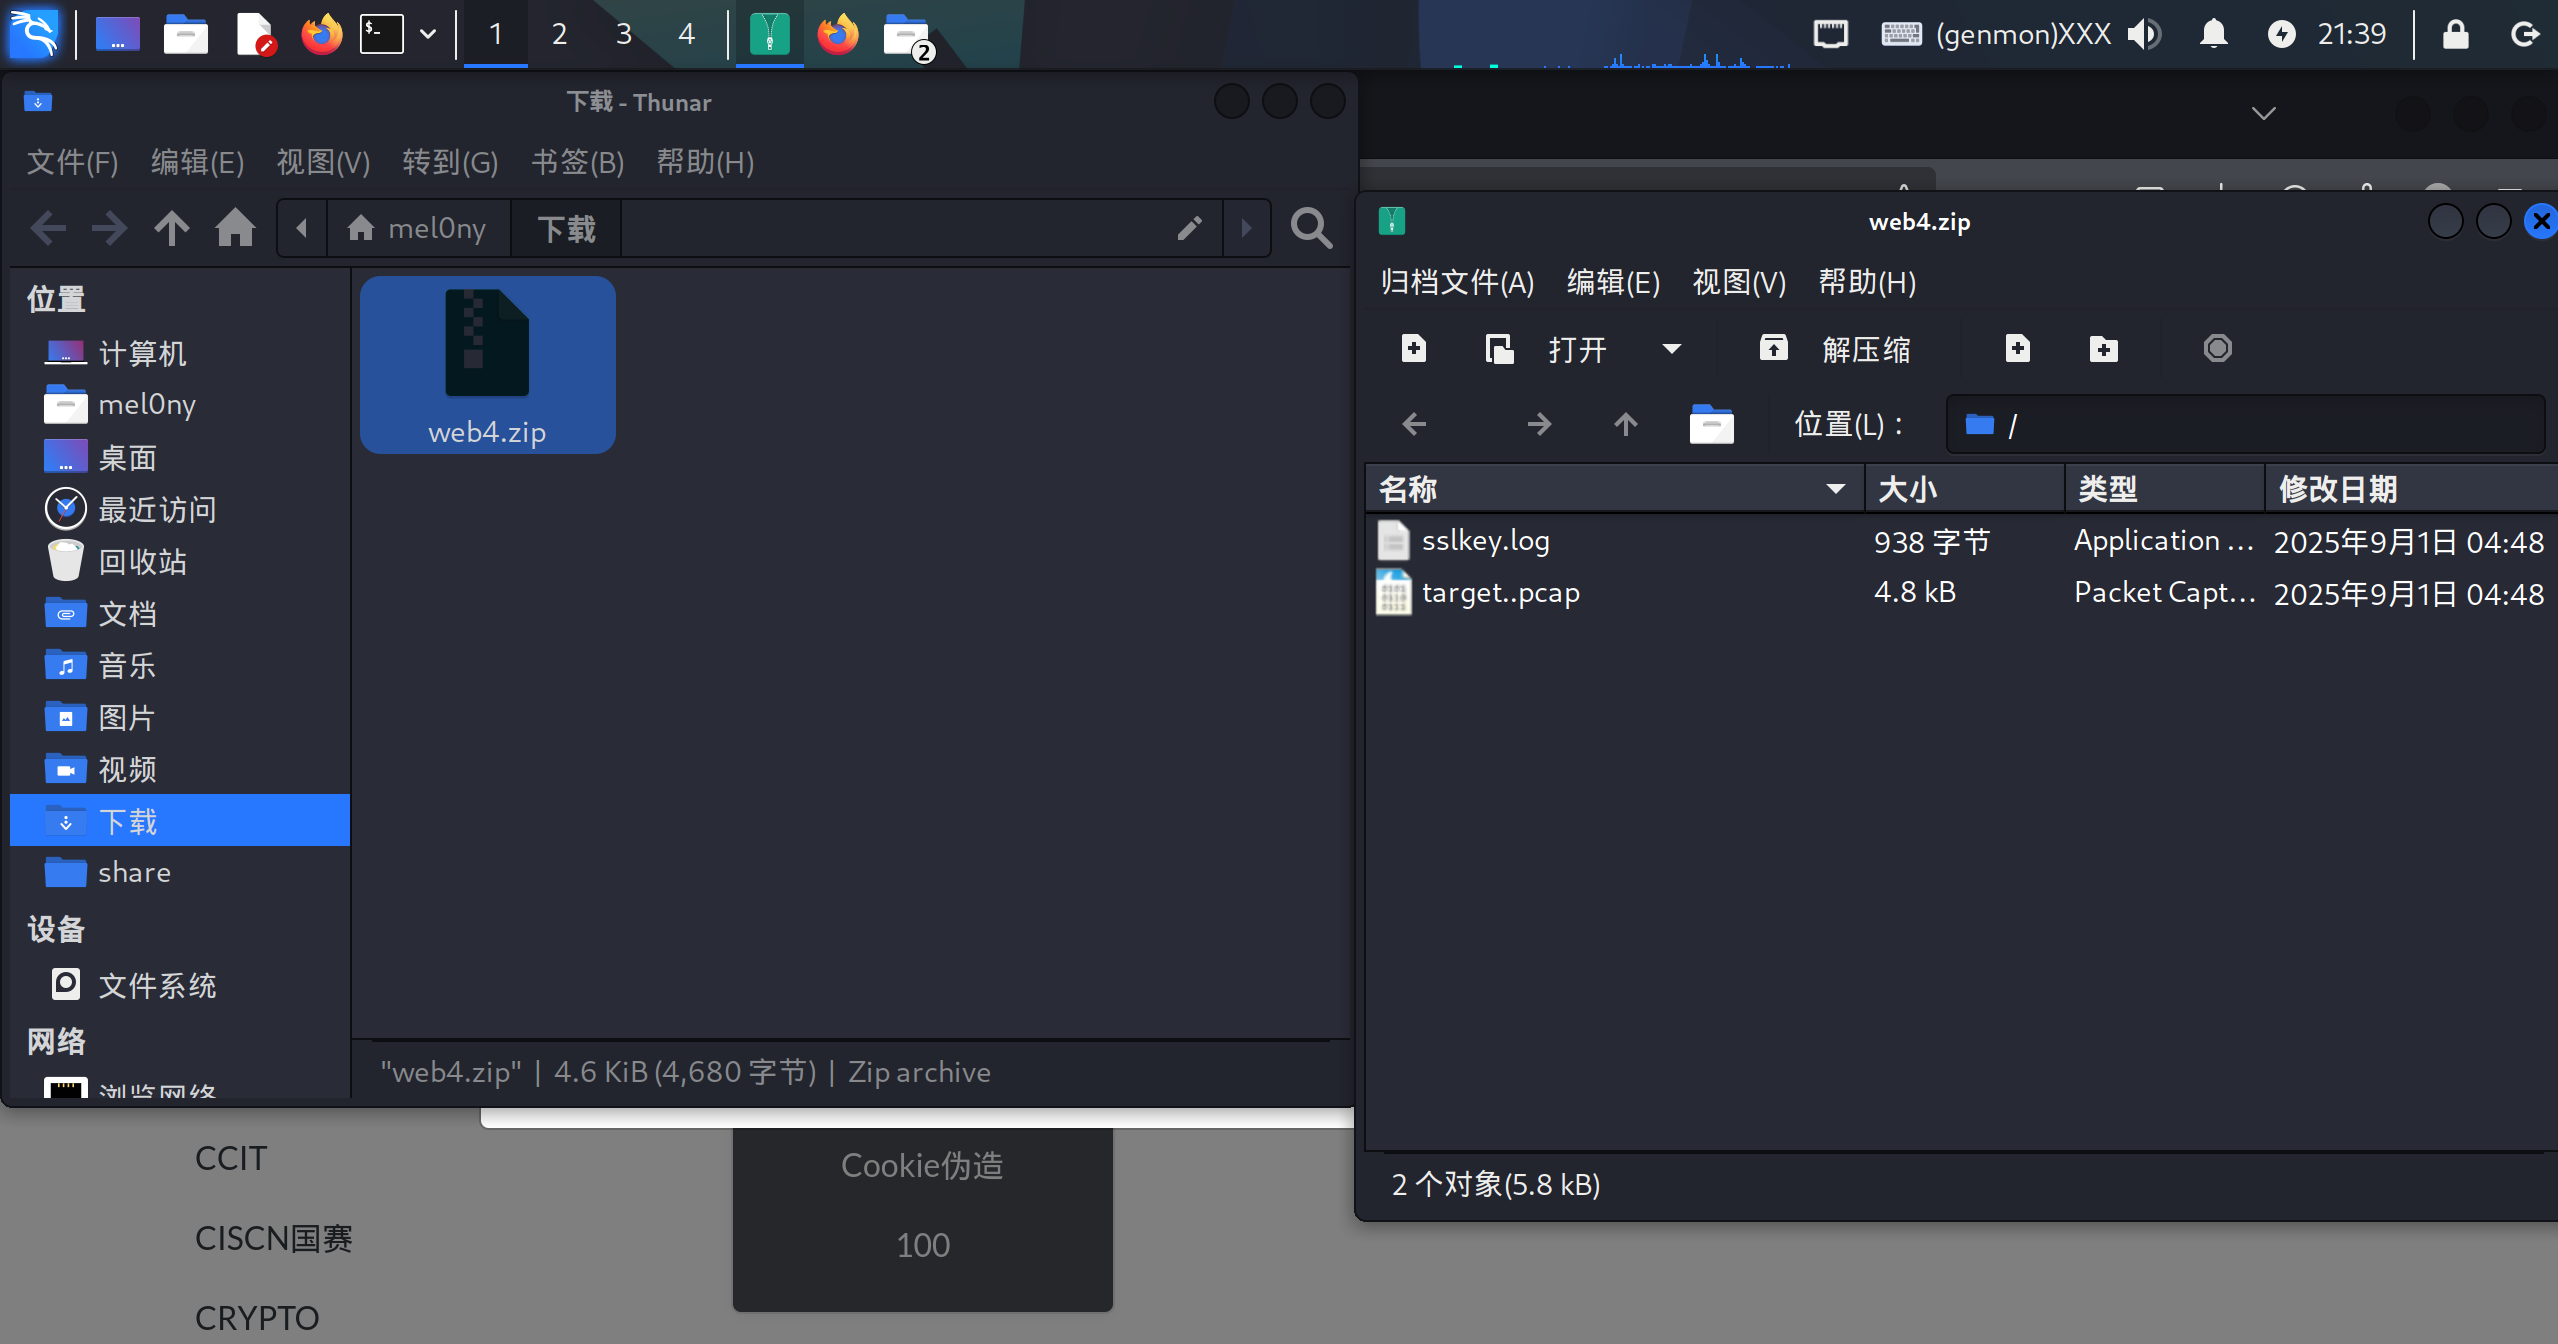Image resolution: width=2558 pixels, height=1344 pixels.
Task: Click the mel0ny path bar button
Action: (x=418, y=229)
